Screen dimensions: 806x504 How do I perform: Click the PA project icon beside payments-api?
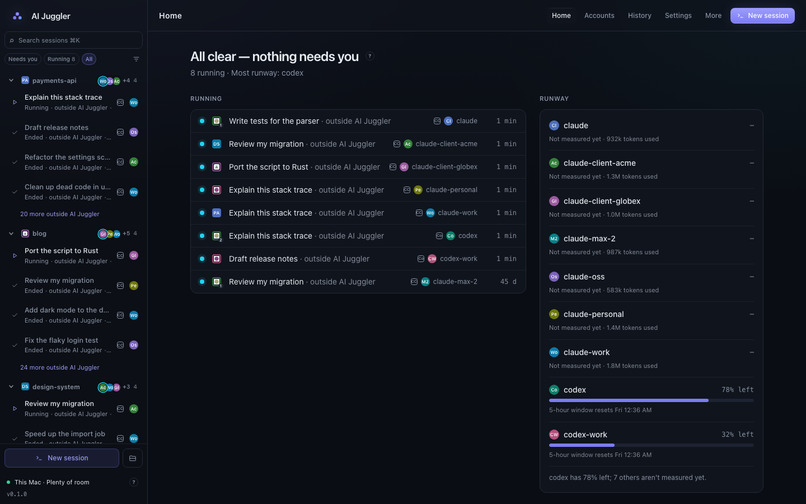pyautogui.click(x=25, y=80)
